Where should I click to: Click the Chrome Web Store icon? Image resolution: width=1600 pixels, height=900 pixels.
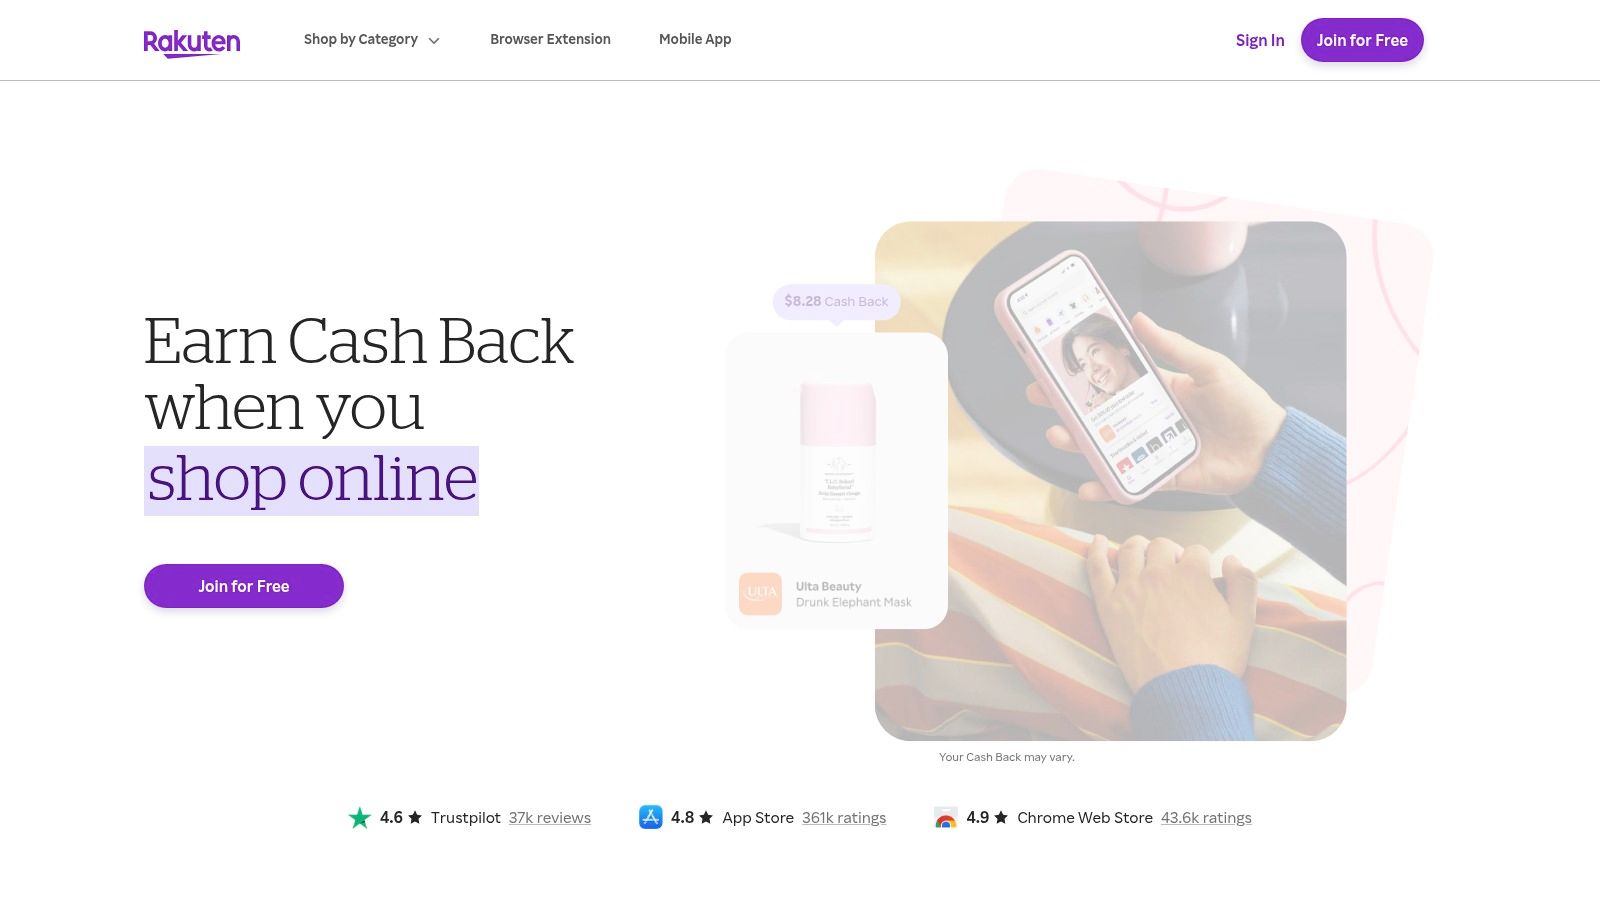945,818
